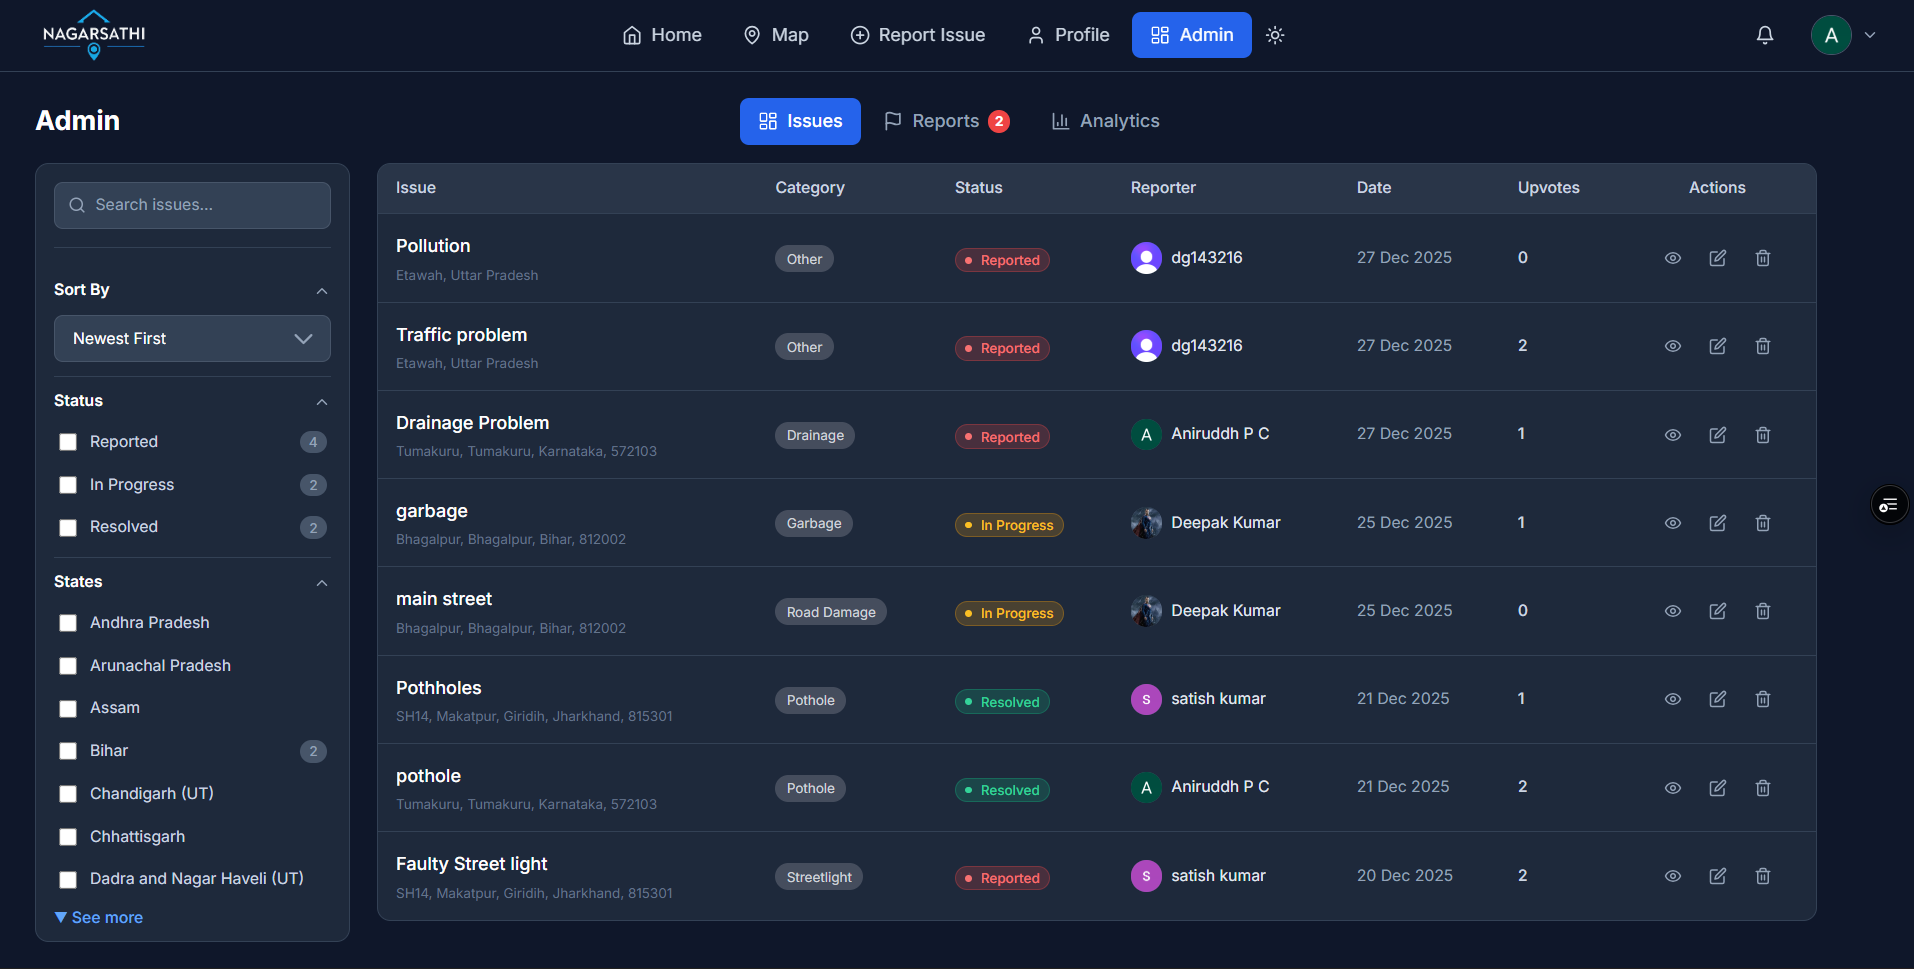Delete the Drainage Problem issue
Screen dimensions: 1914x969
[x=1763, y=435]
